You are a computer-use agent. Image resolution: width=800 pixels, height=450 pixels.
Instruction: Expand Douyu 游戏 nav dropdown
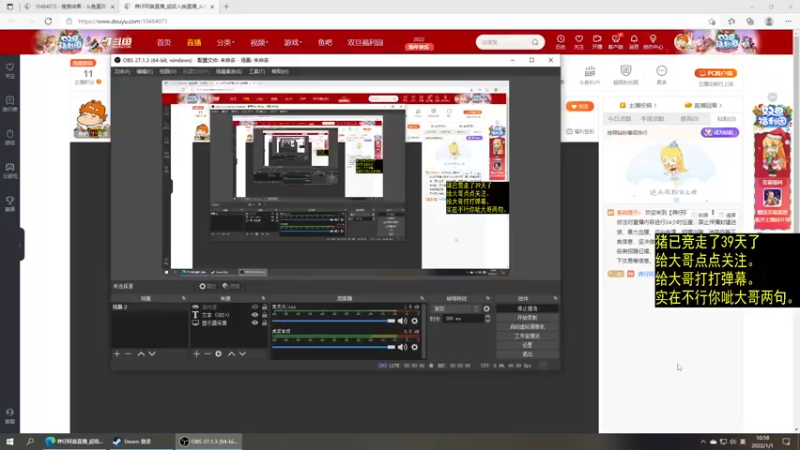(292, 43)
